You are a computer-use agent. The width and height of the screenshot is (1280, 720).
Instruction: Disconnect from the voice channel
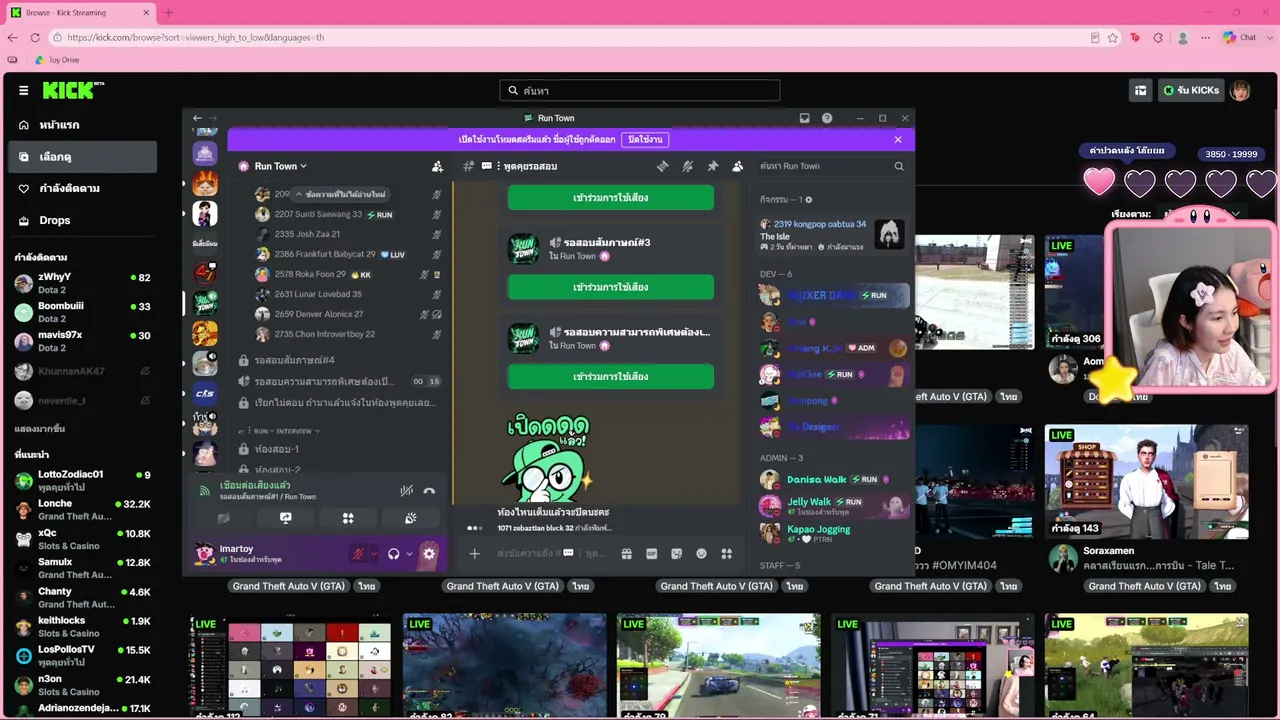(x=429, y=491)
